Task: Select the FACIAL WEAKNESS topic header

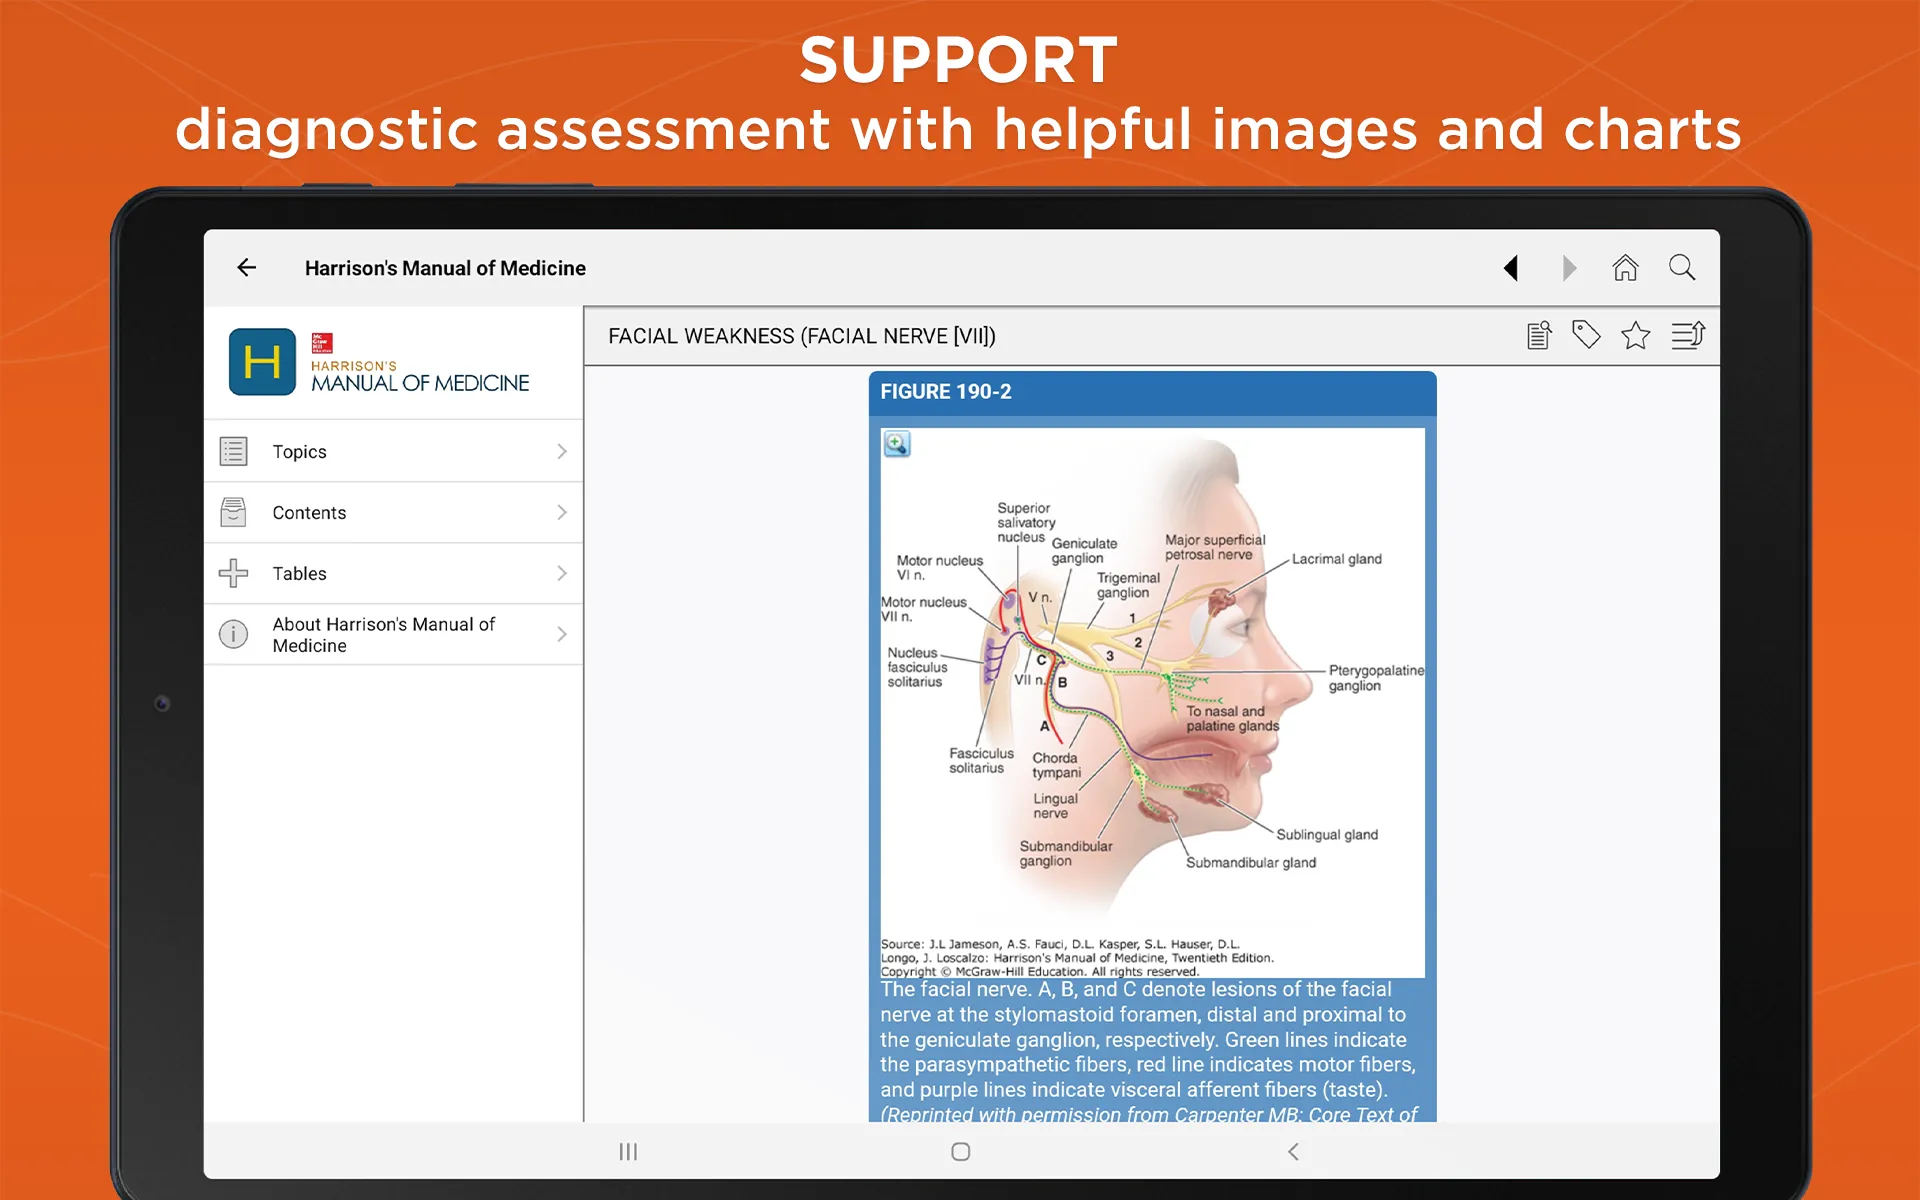Action: 800,336
